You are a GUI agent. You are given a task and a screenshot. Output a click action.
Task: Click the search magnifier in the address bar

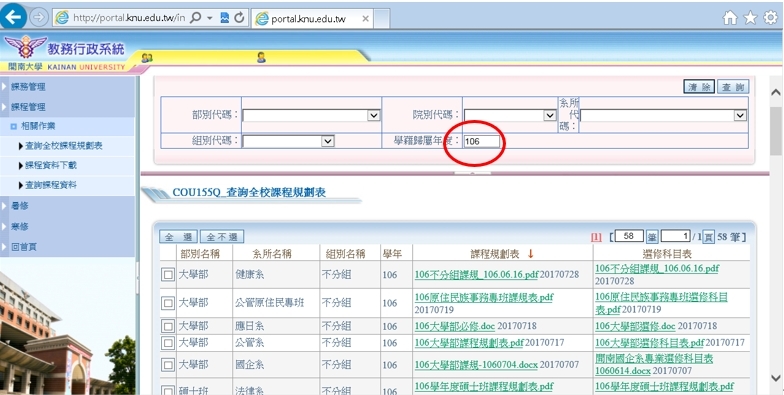[196, 18]
